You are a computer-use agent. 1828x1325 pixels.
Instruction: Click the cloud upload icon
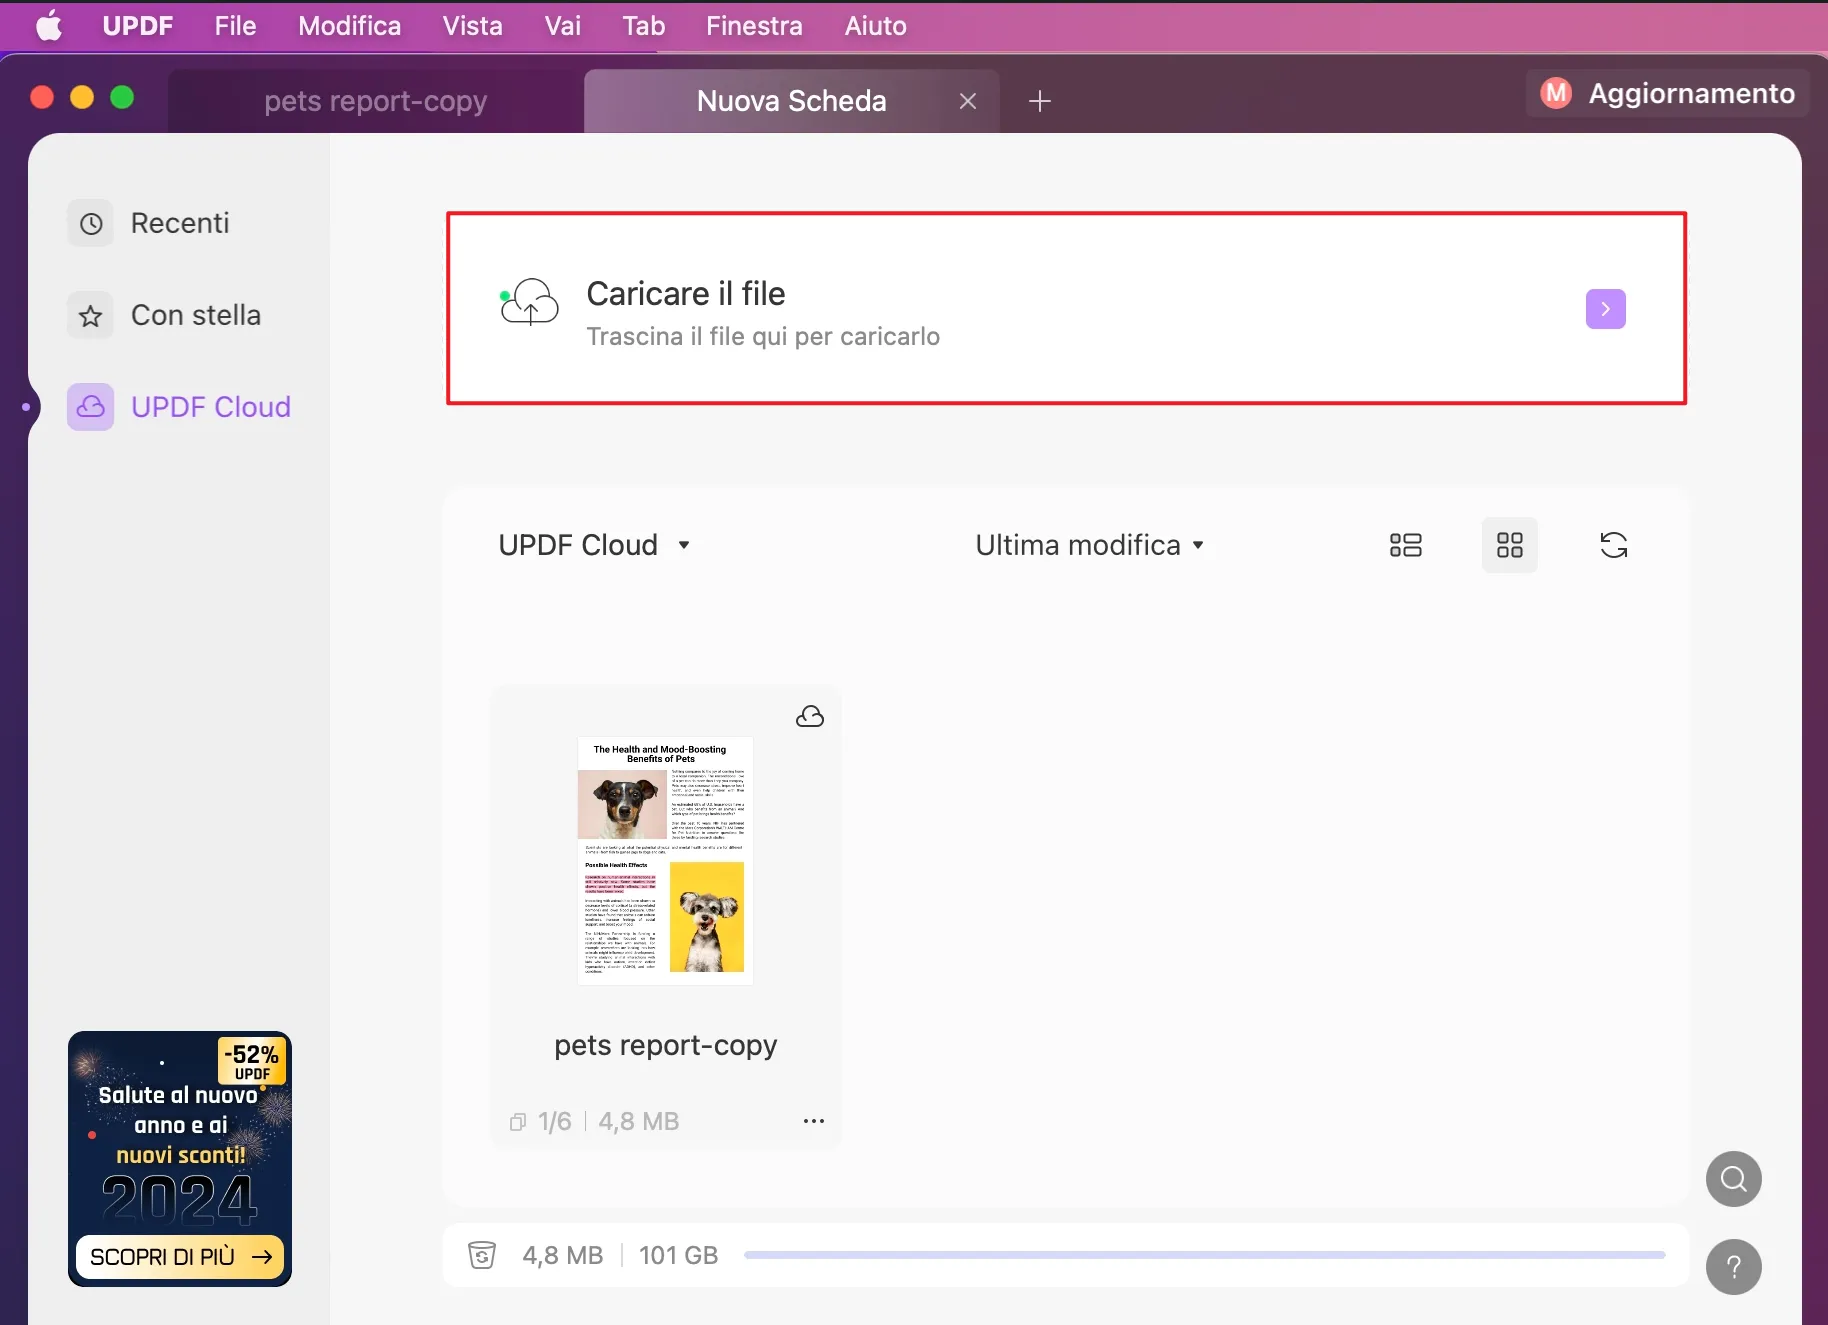tap(529, 302)
